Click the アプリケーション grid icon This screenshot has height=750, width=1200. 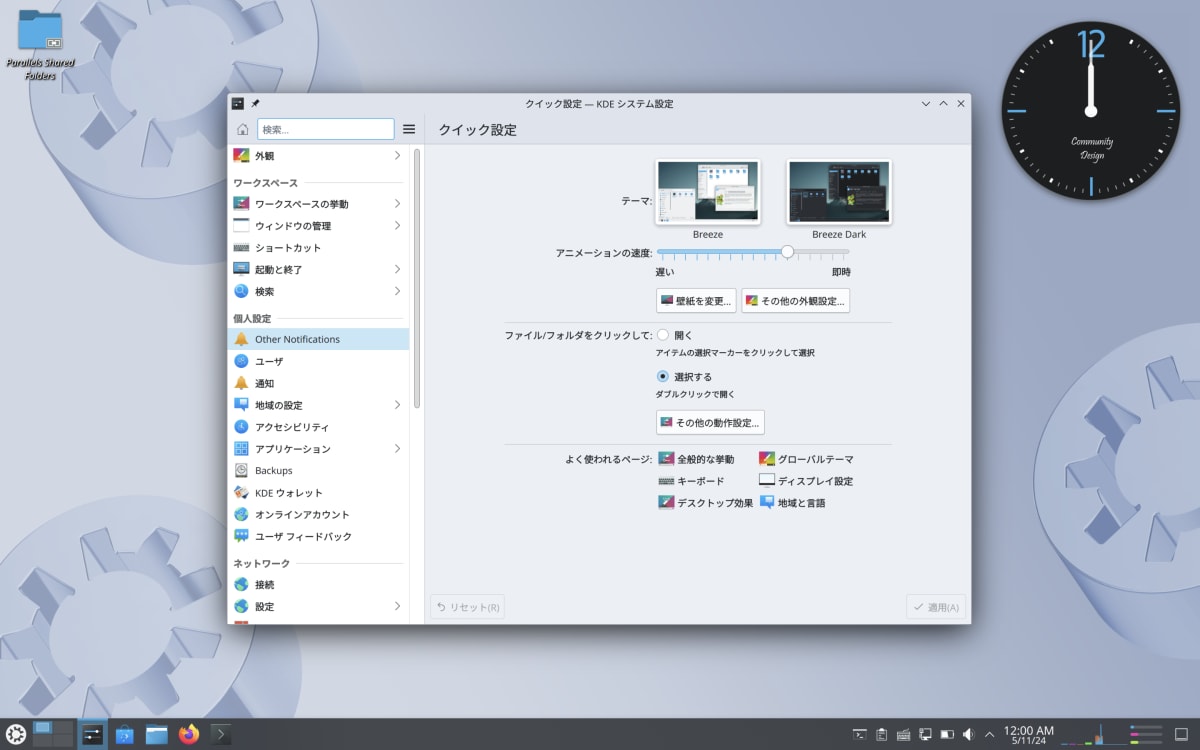(241, 449)
